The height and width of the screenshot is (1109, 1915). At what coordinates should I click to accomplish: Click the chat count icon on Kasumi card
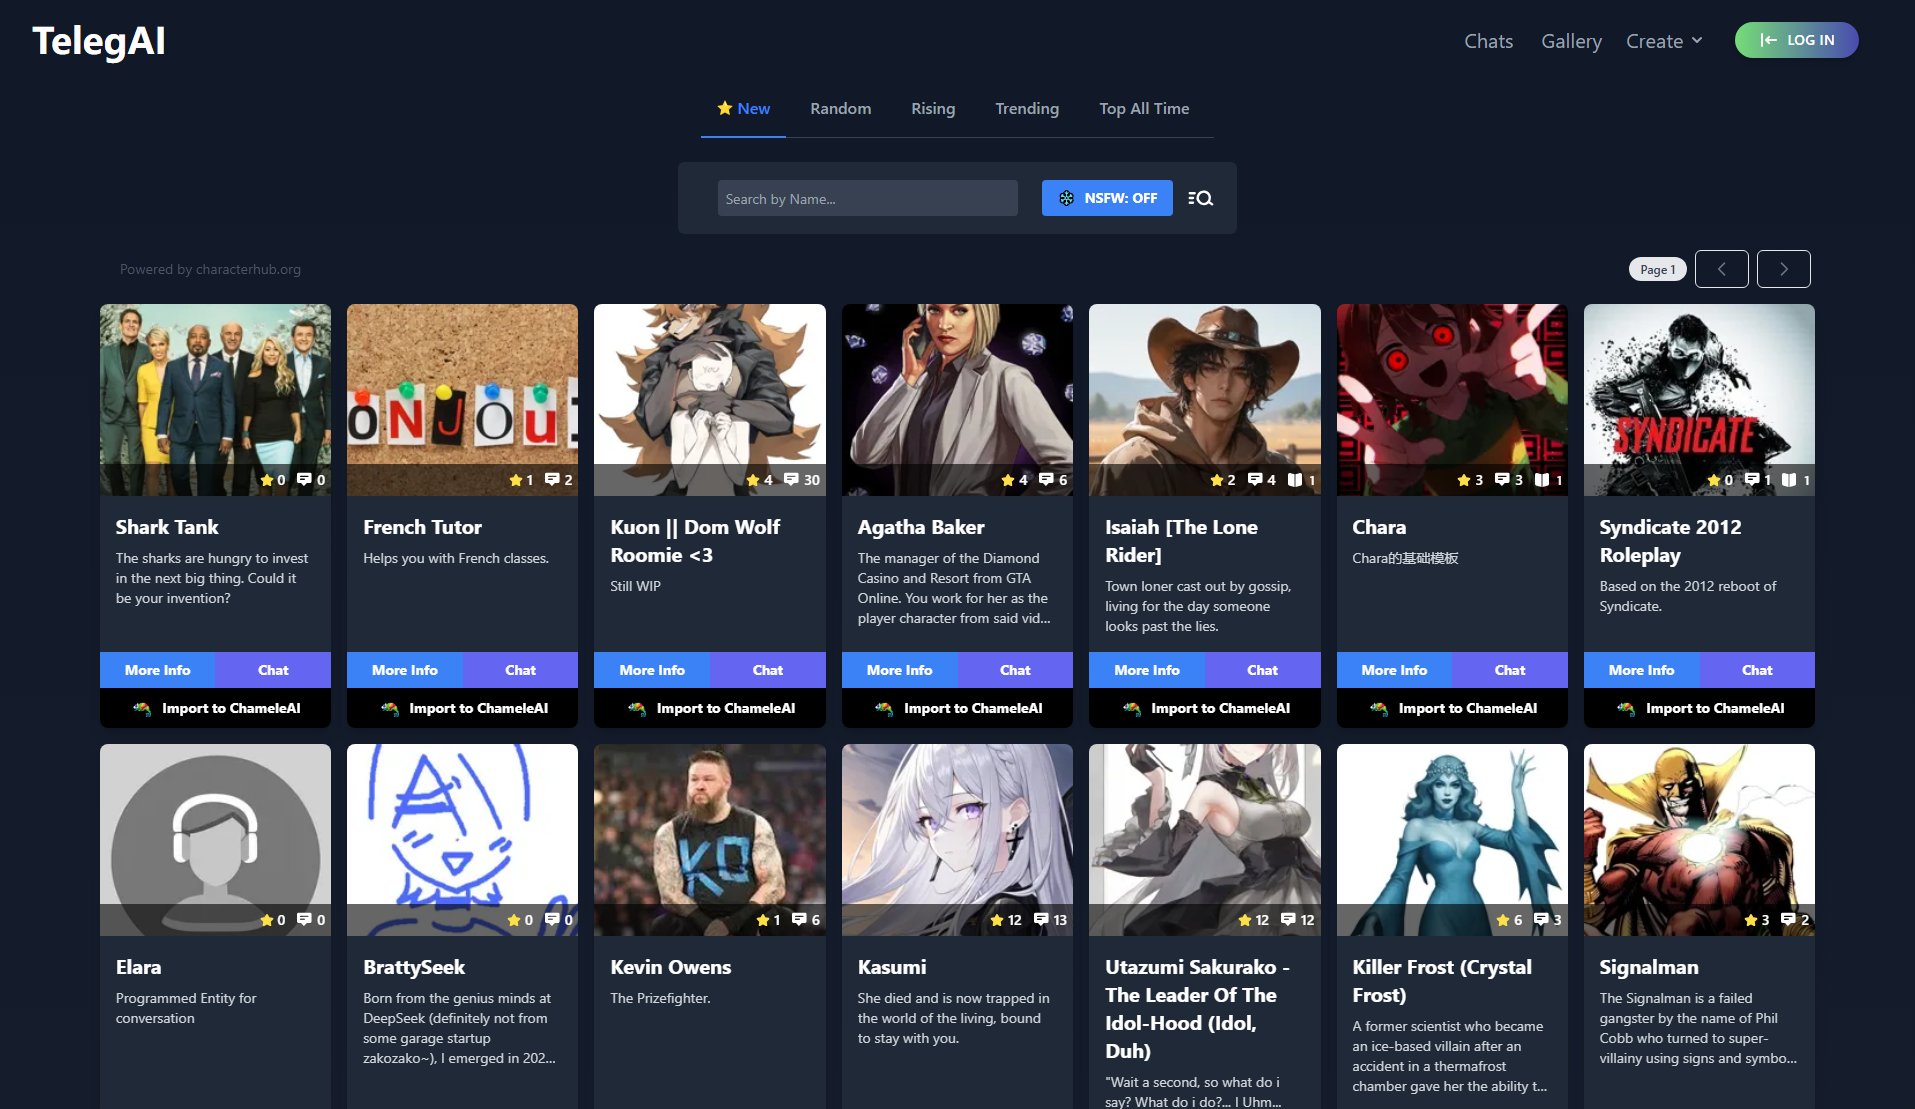pos(1041,920)
